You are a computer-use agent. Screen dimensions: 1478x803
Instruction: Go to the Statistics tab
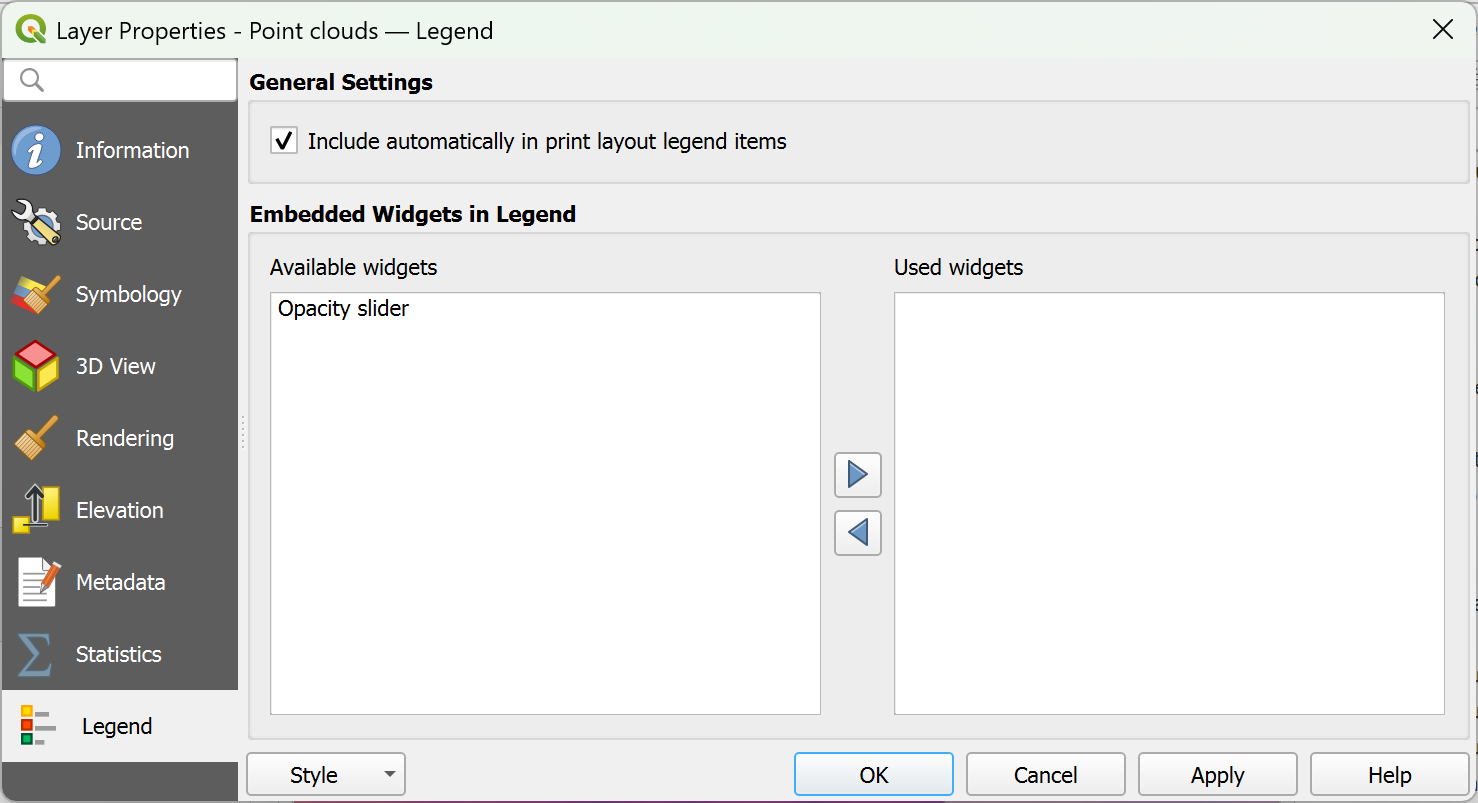click(118, 653)
